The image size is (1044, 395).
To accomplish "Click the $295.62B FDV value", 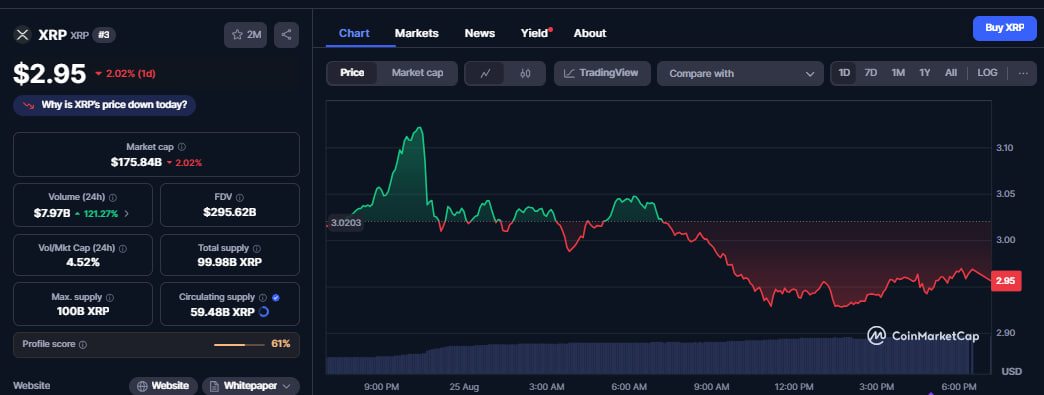I will coord(230,213).
